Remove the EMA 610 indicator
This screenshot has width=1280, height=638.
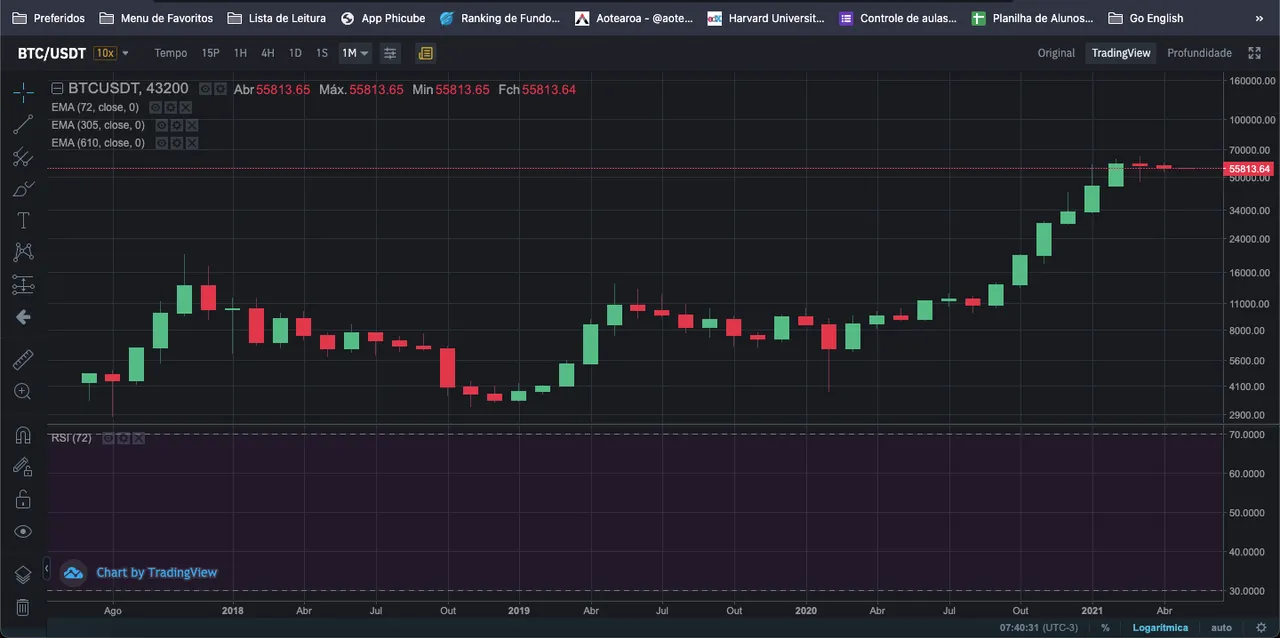click(x=192, y=143)
